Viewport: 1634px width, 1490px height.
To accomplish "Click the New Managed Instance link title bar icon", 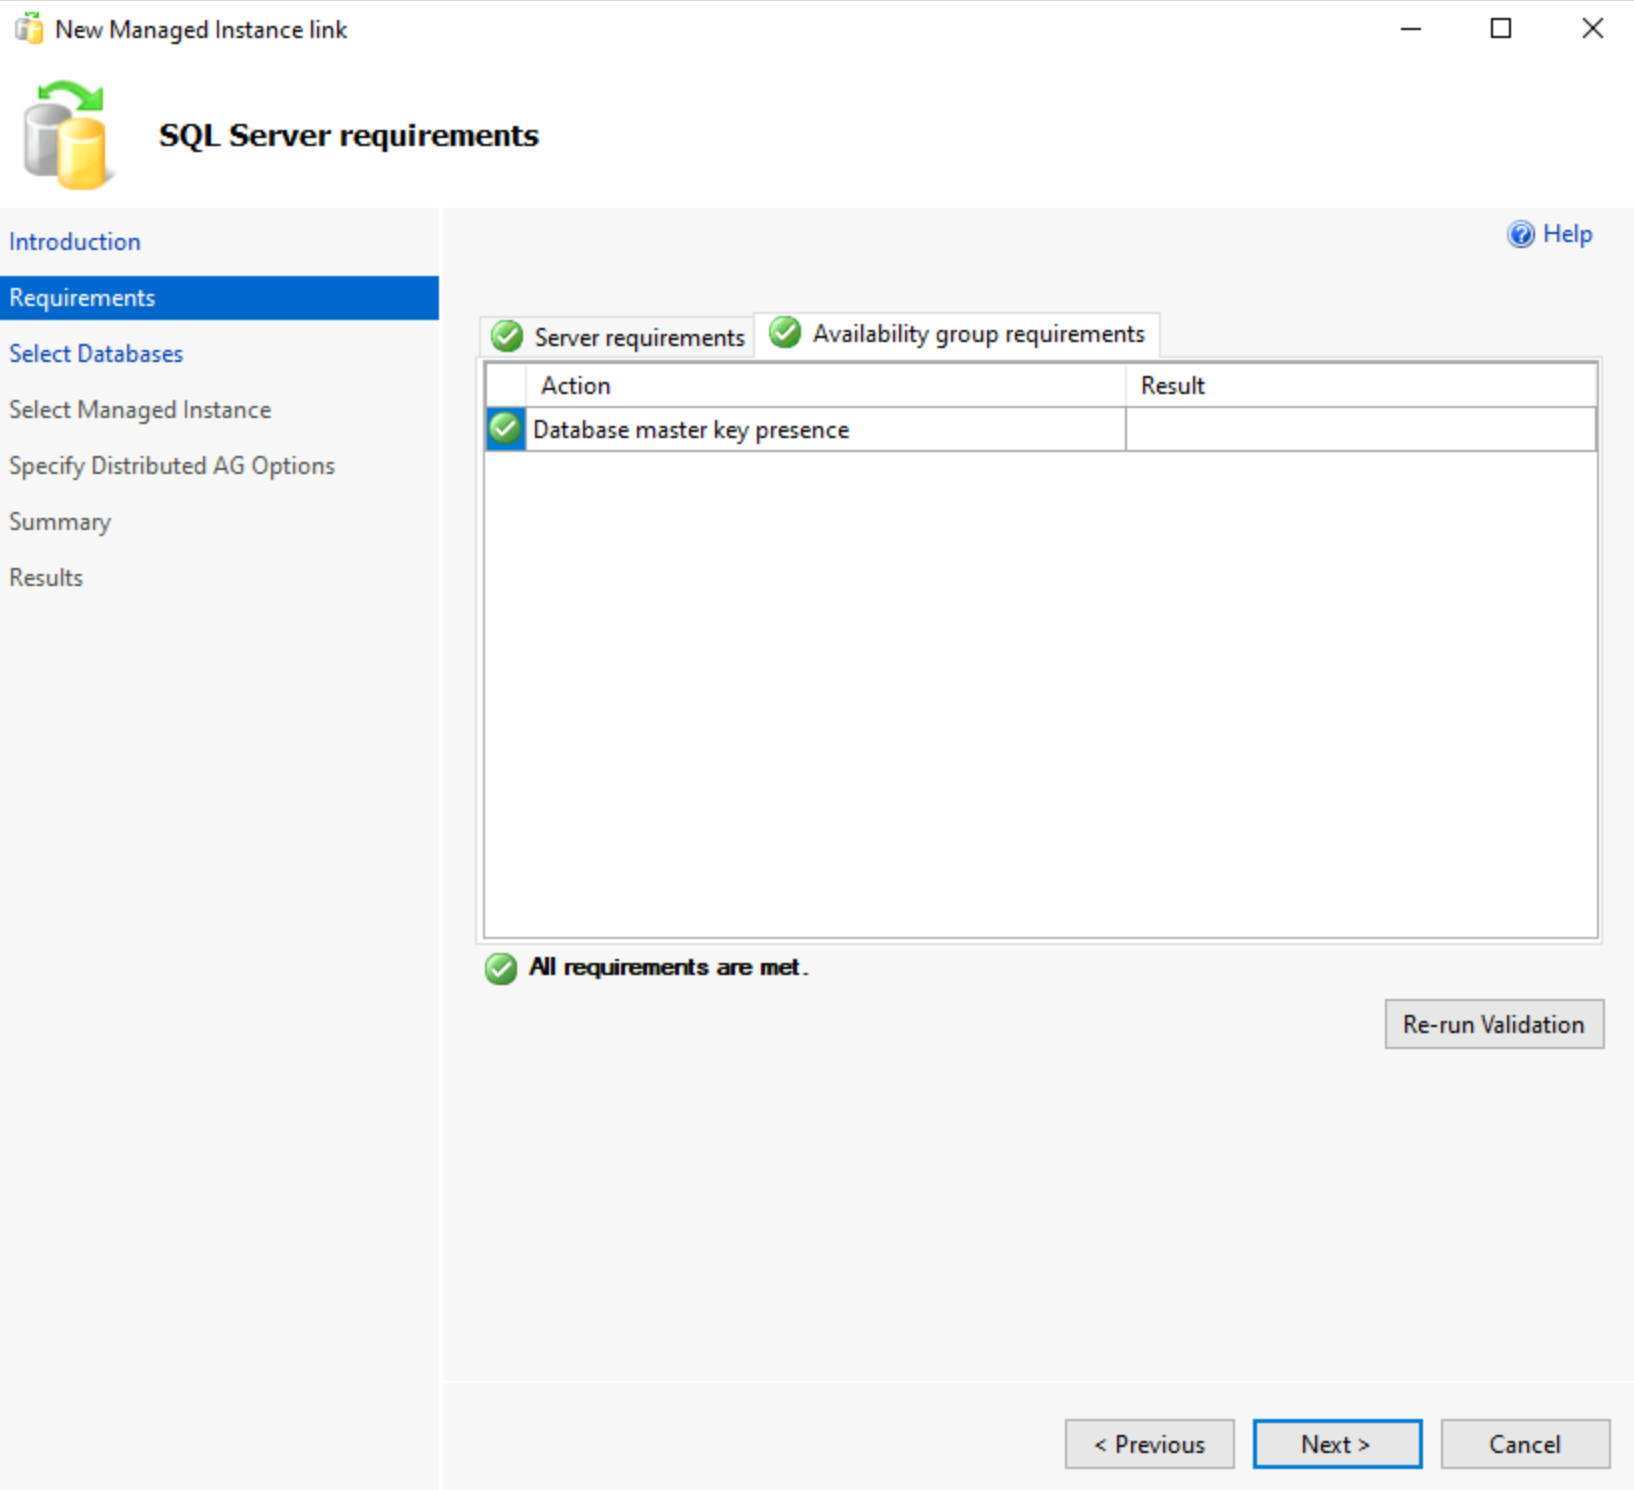I will click(29, 28).
